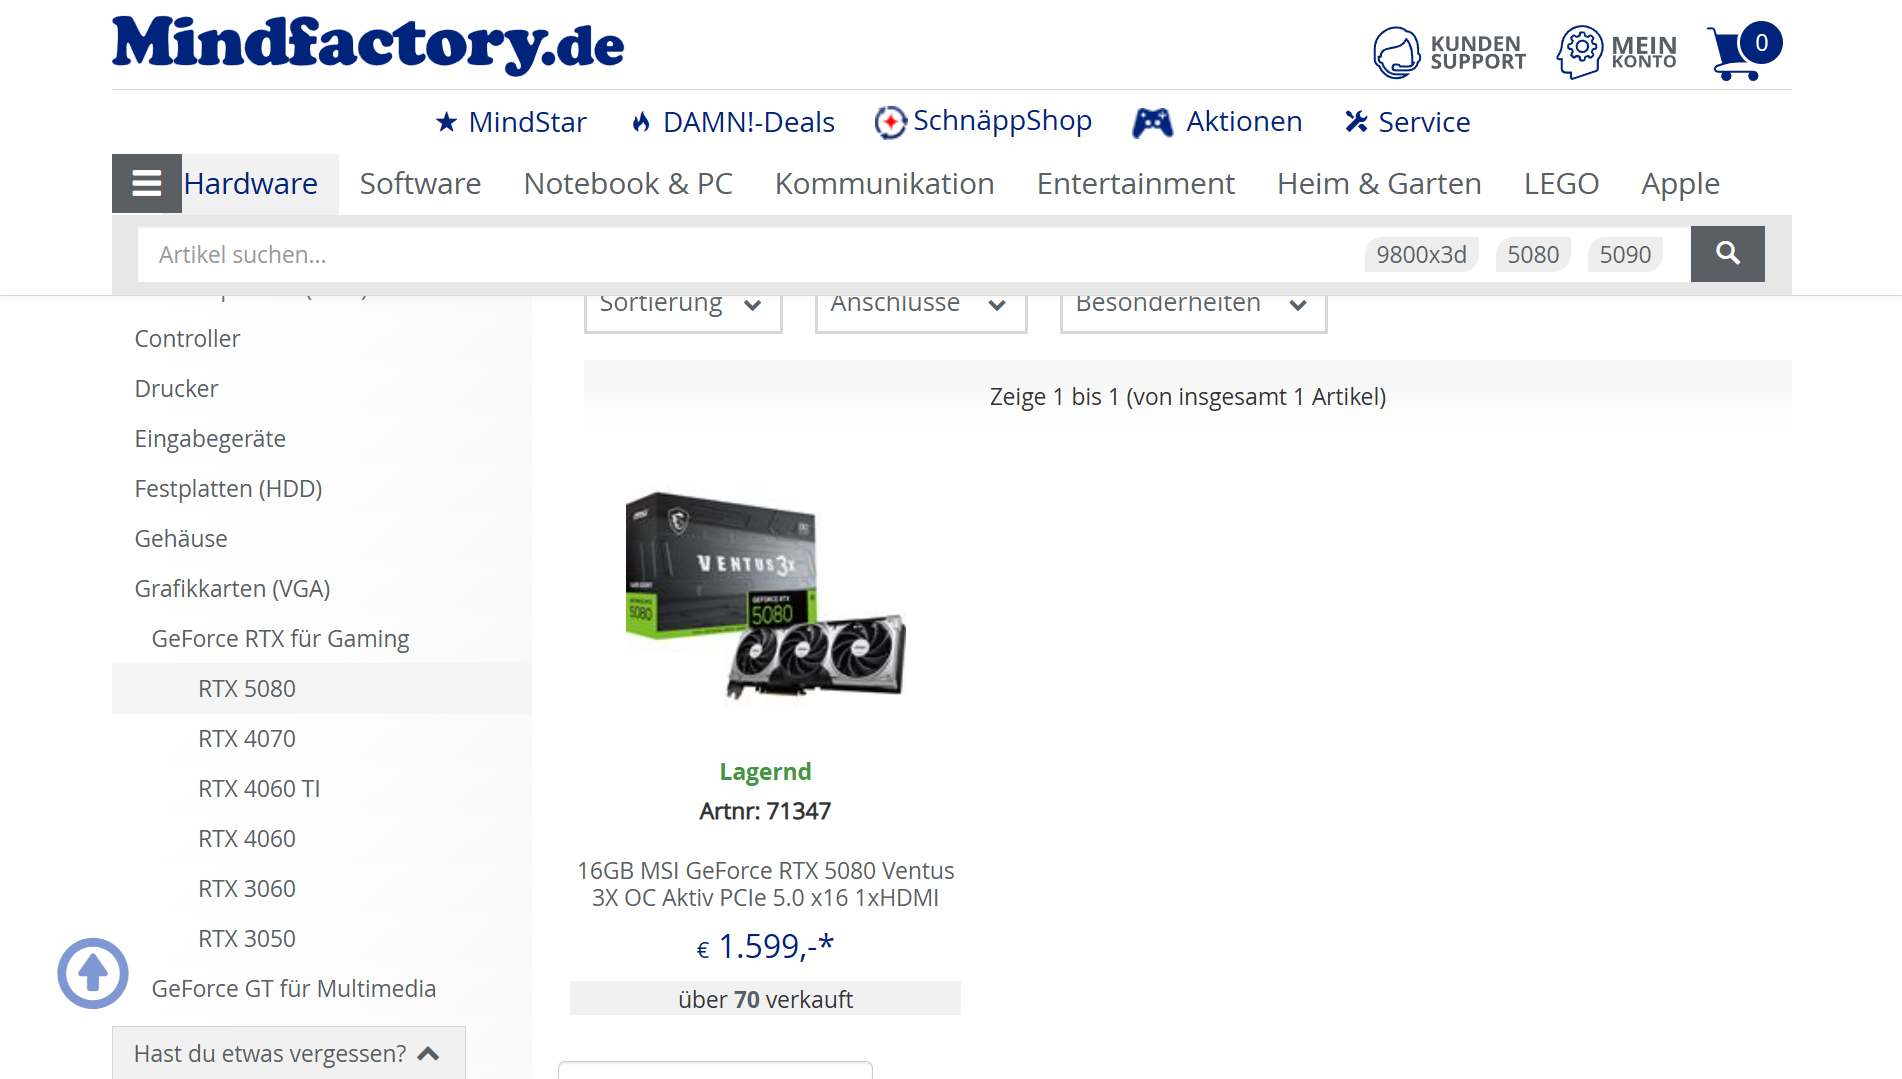The image size is (1902, 1079).
Task: Collapse the 'Hast du etwas vergessen?' panel
Action: tap(289, 1053)
